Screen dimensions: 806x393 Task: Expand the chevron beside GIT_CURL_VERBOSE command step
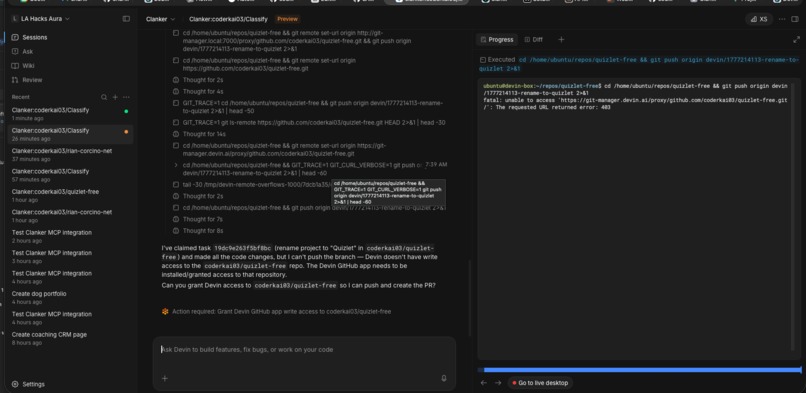coord(176,165)
